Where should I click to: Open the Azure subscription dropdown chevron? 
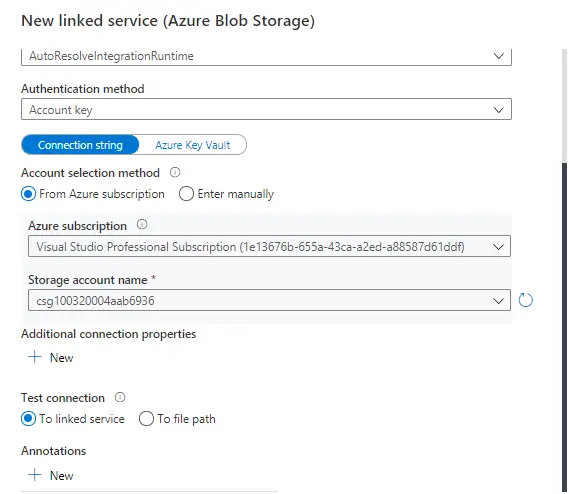click(499, 247)
